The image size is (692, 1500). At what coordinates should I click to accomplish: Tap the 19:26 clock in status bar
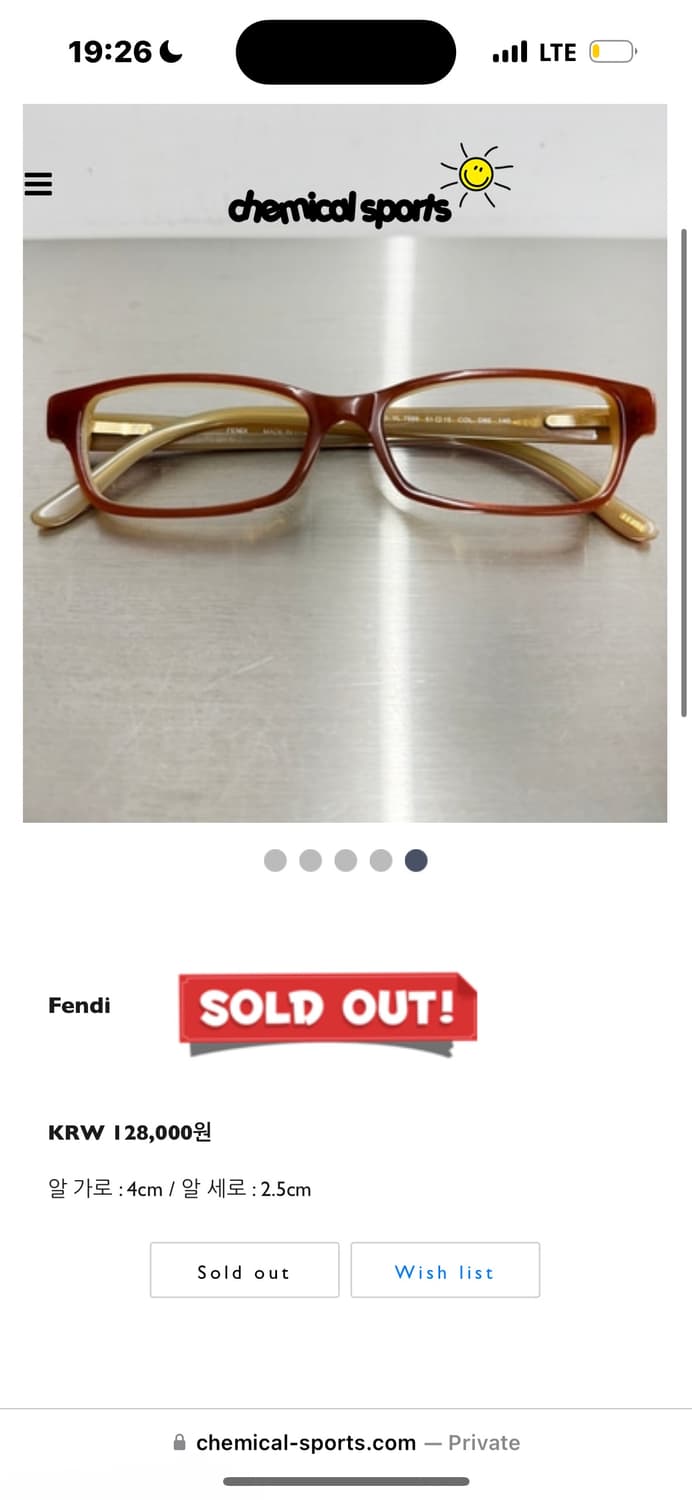pyautogui.click(x=109, y=52)
